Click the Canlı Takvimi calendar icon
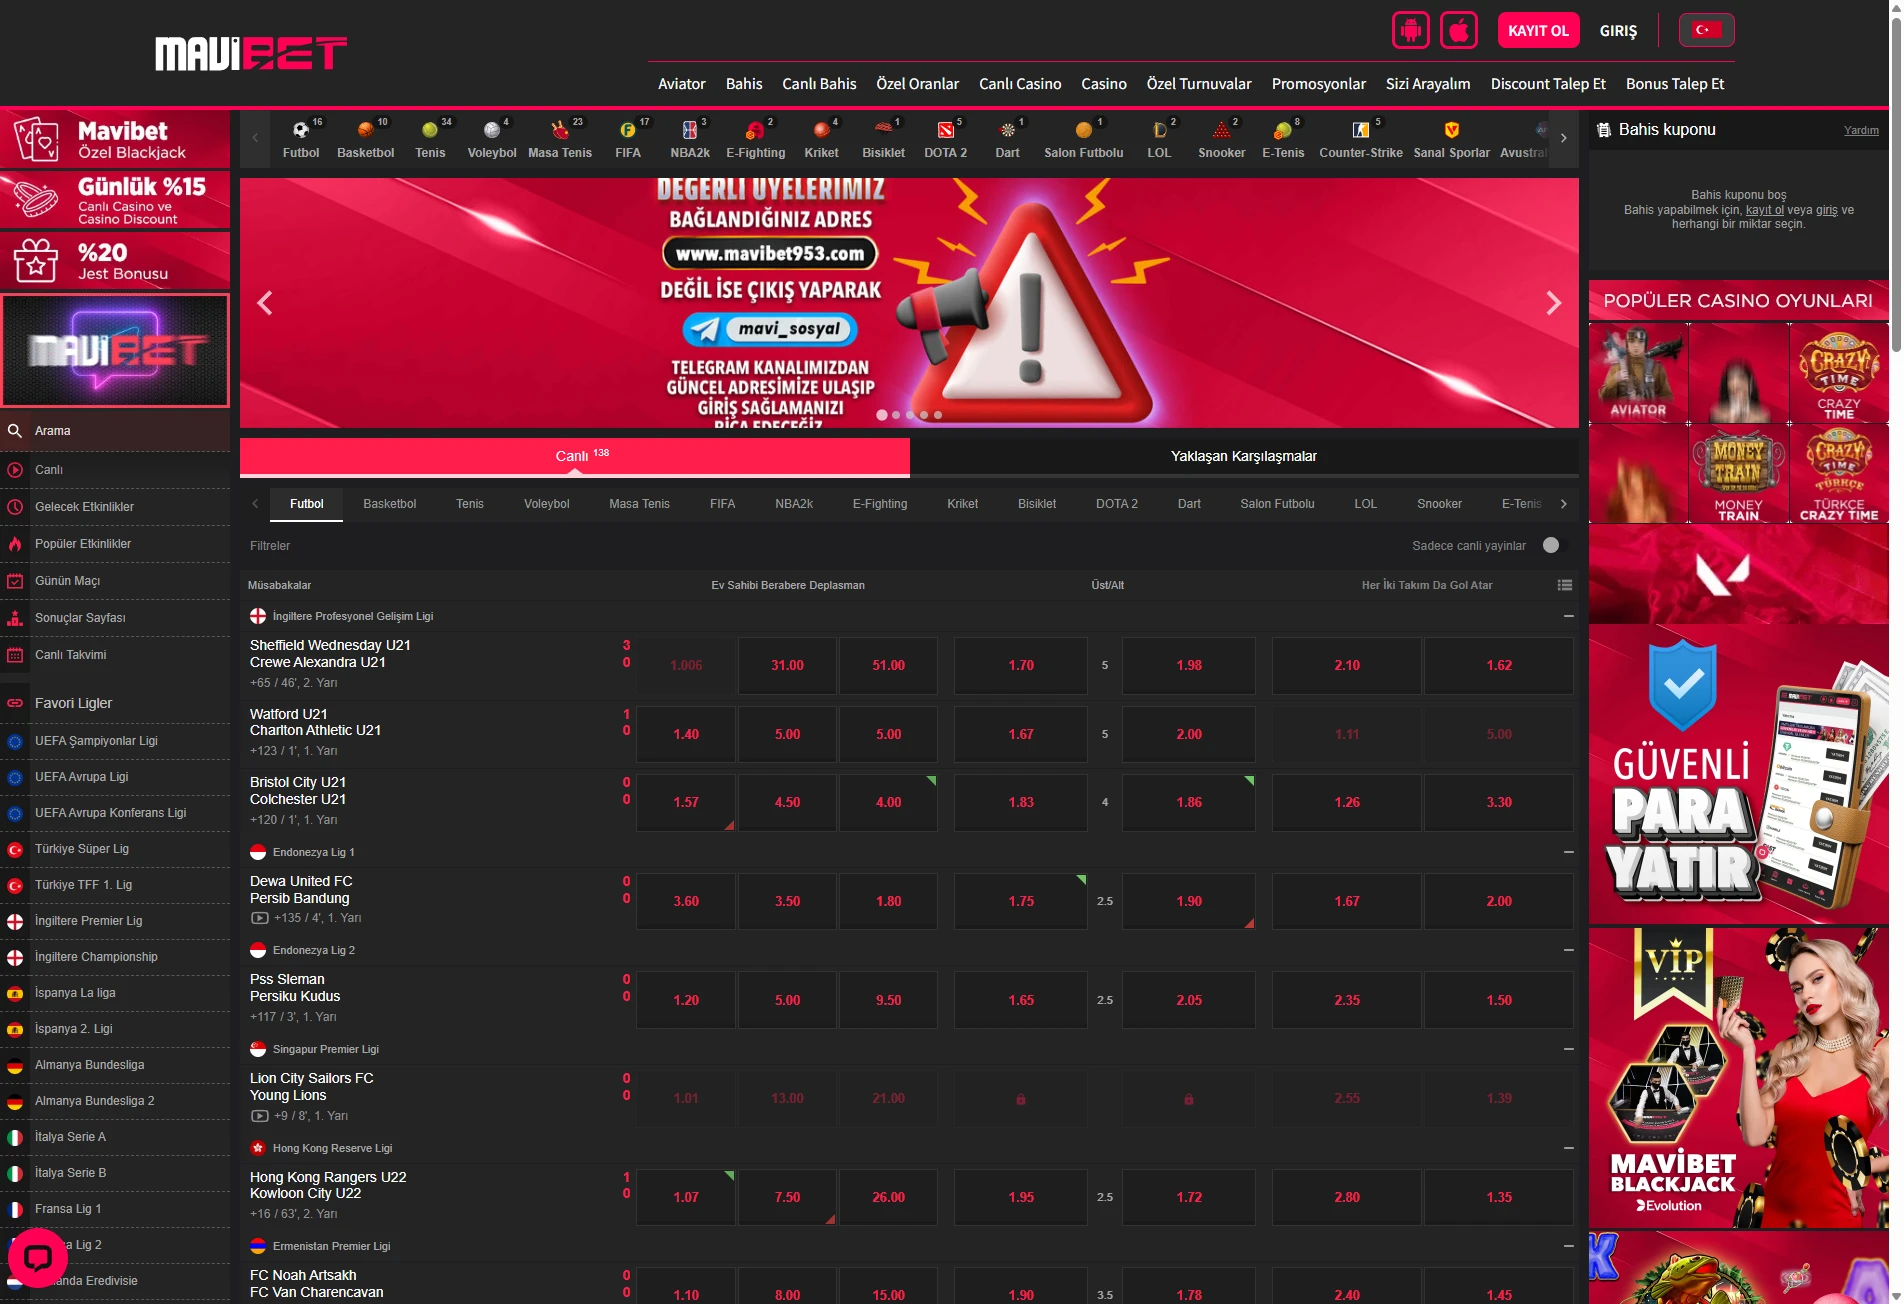1904x1304 pixels. click(15, 655)
